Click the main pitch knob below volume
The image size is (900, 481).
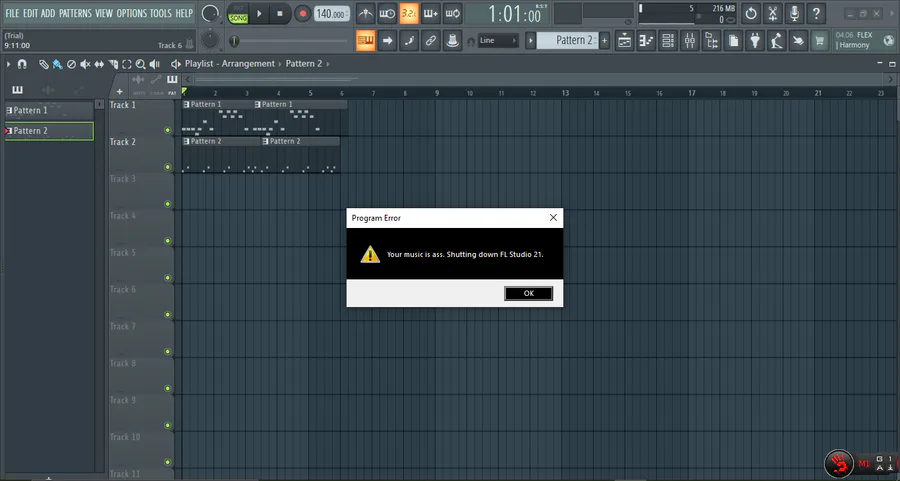coord(210,40)
